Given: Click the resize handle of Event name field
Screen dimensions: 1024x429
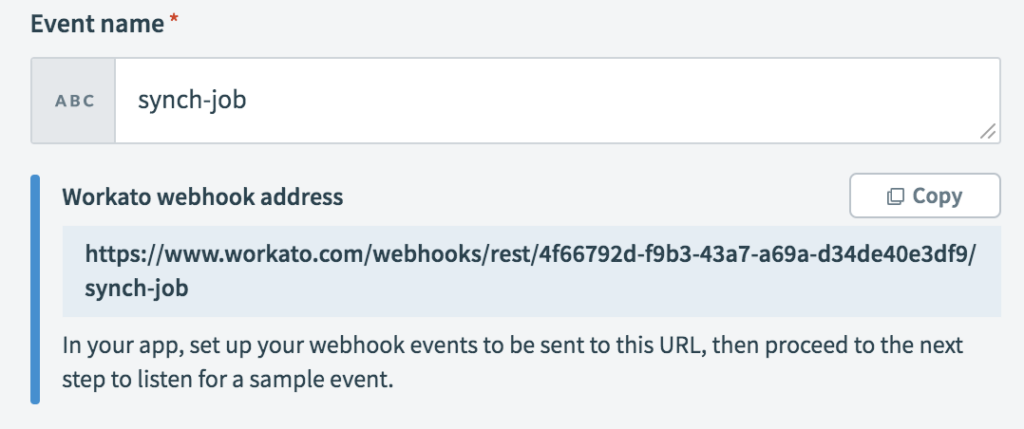Looking at the screenshot, I should pyautogui.click(x=987, y=130).
